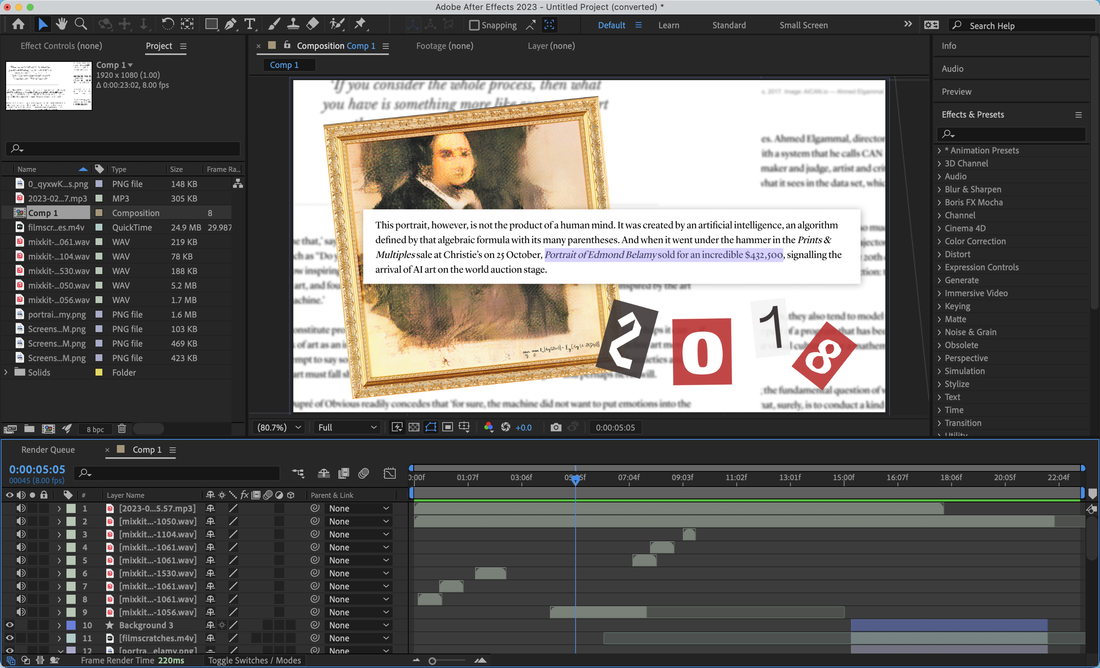Click the project flowchart view icon
Screen dimensions: 1100x668
(238, 183)
